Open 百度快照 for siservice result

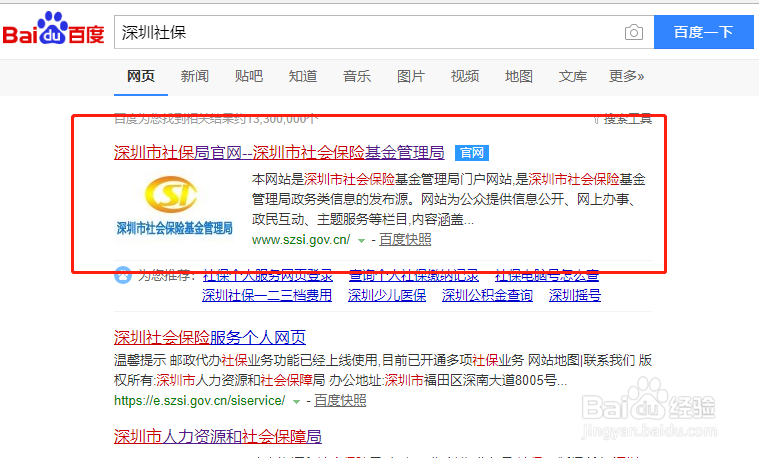(x=340, y=401)
